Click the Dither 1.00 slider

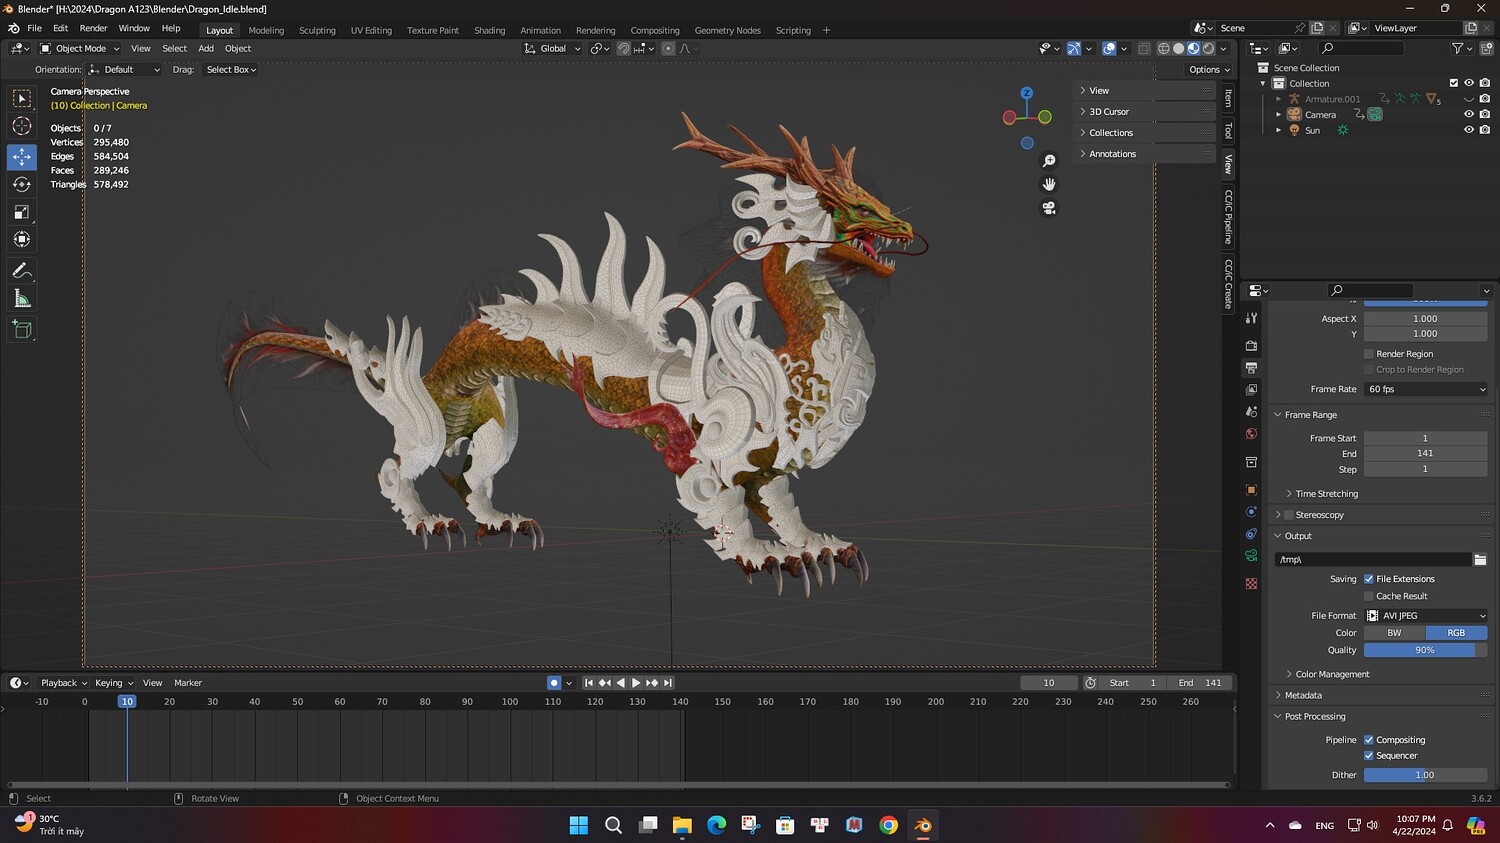tap(1426, 775)
